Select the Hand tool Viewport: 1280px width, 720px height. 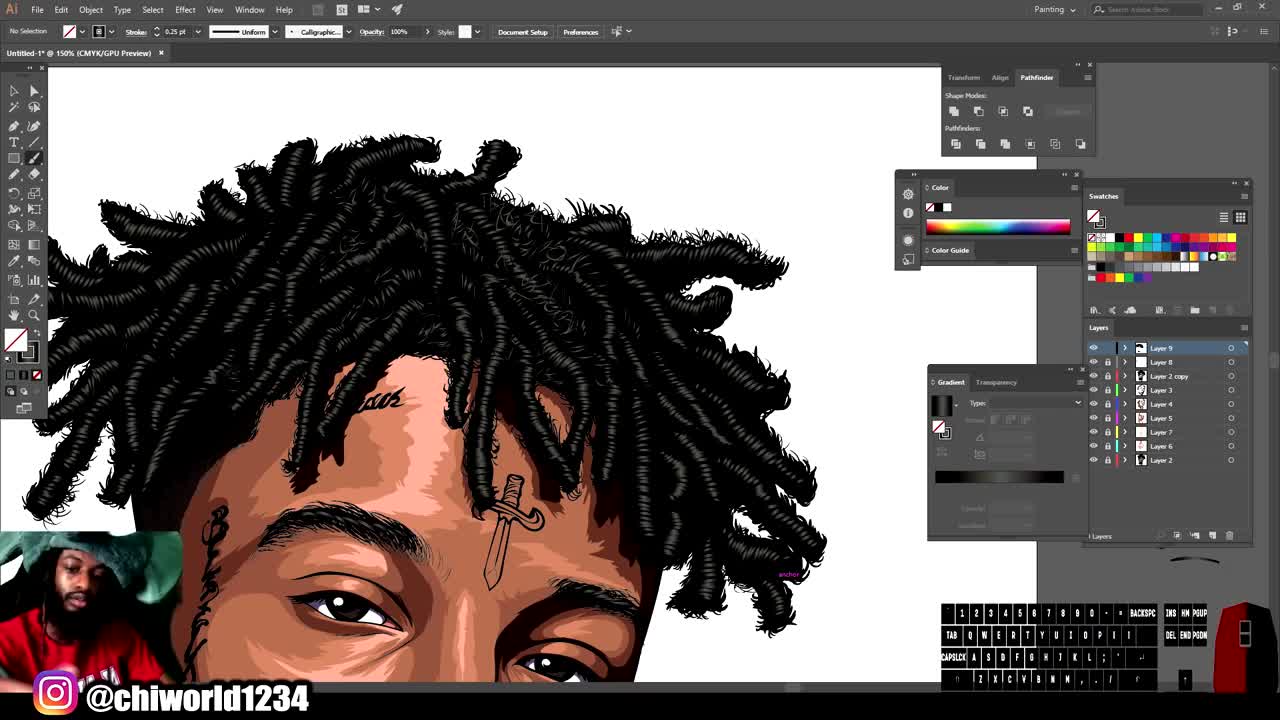14,315
